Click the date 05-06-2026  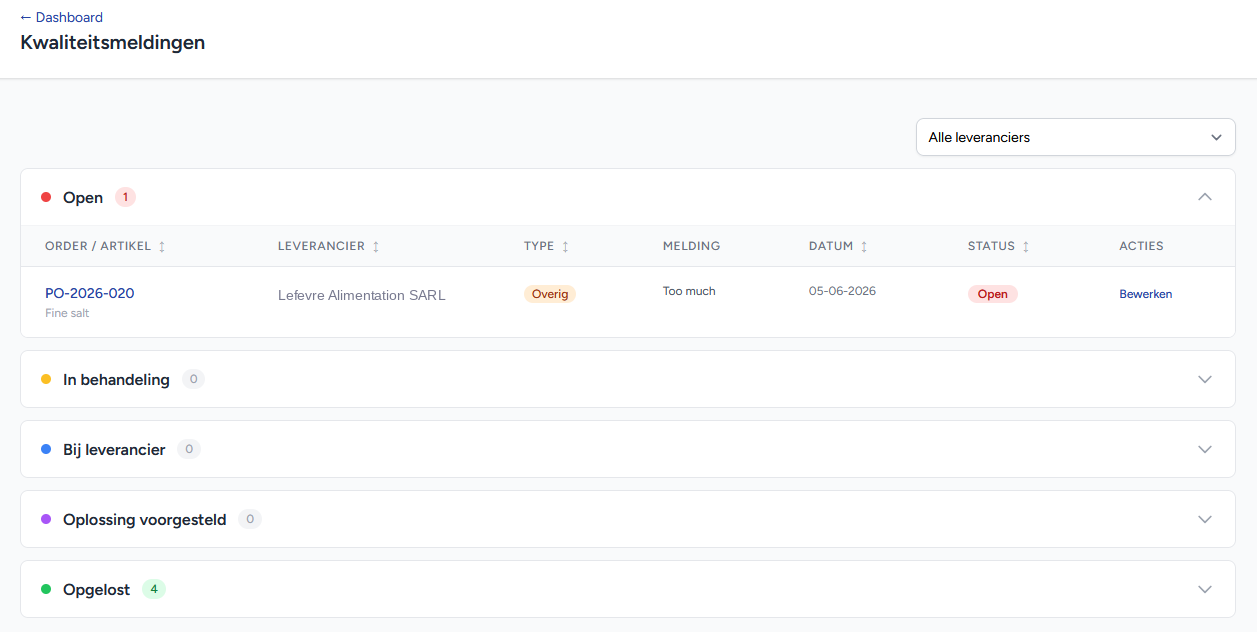tap(842, 291)
